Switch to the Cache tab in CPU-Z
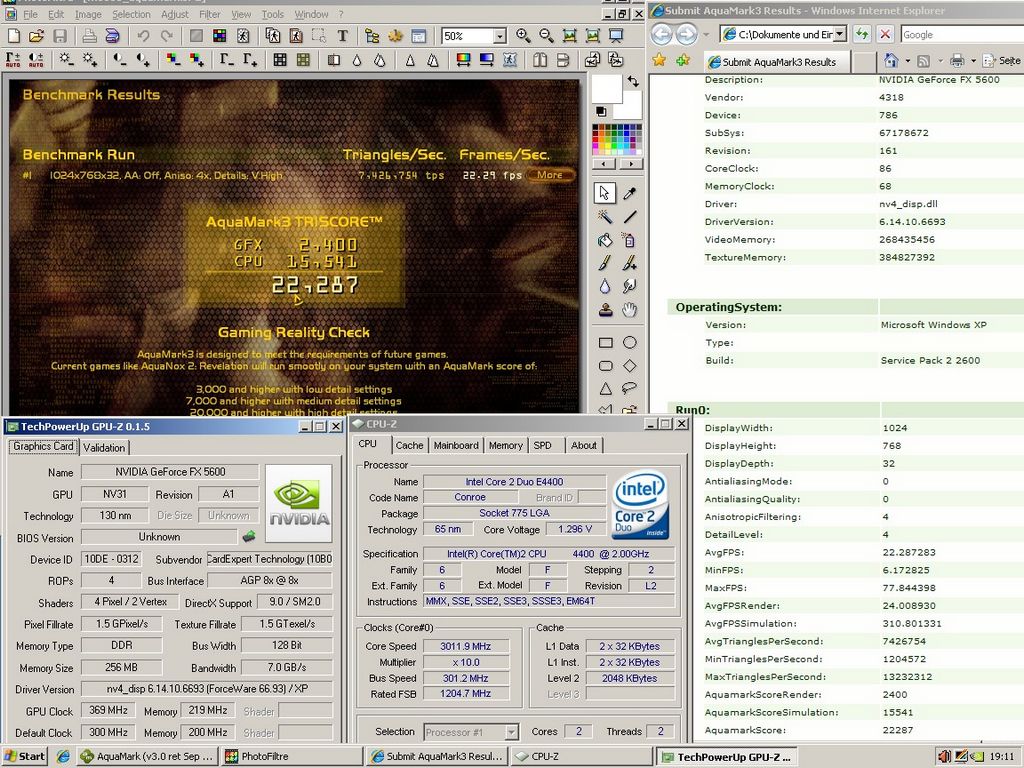 [409, 445]
